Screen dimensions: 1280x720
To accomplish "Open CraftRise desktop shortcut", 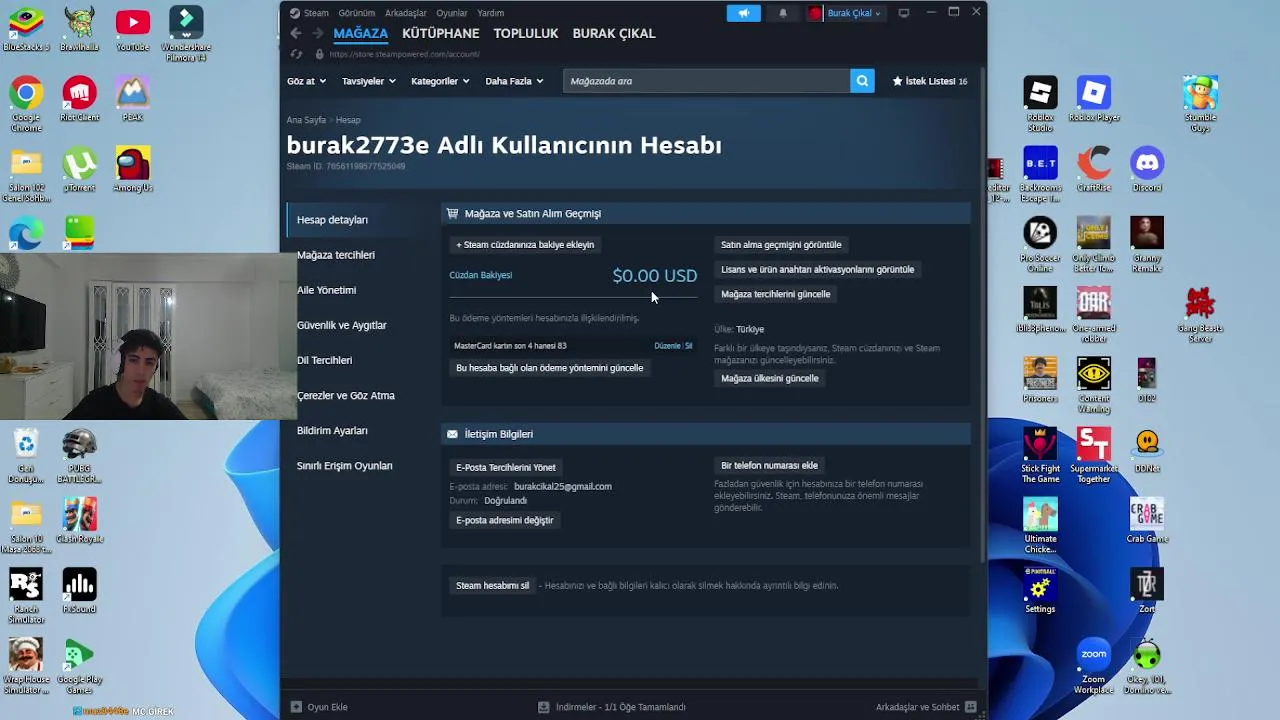I will tap(1094, 169).
